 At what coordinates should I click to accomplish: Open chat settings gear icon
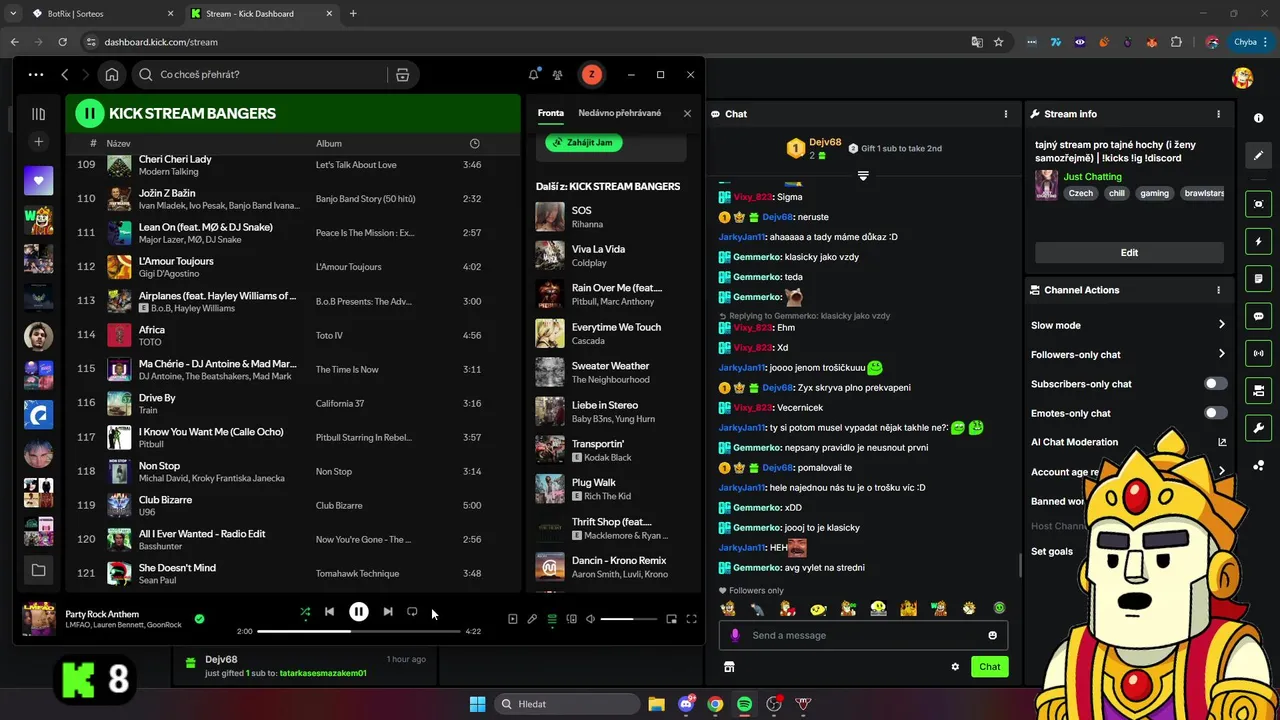pyautogui.click(x=955, y=667)
